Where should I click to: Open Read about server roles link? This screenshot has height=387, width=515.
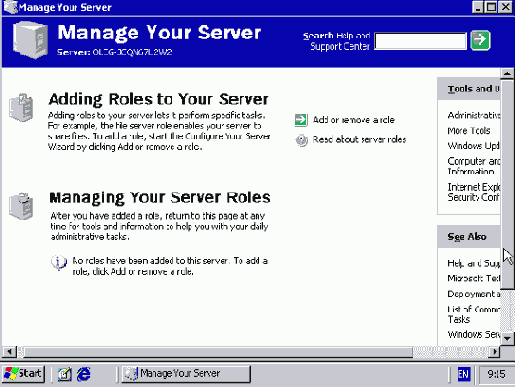click(x=359, y=139)
